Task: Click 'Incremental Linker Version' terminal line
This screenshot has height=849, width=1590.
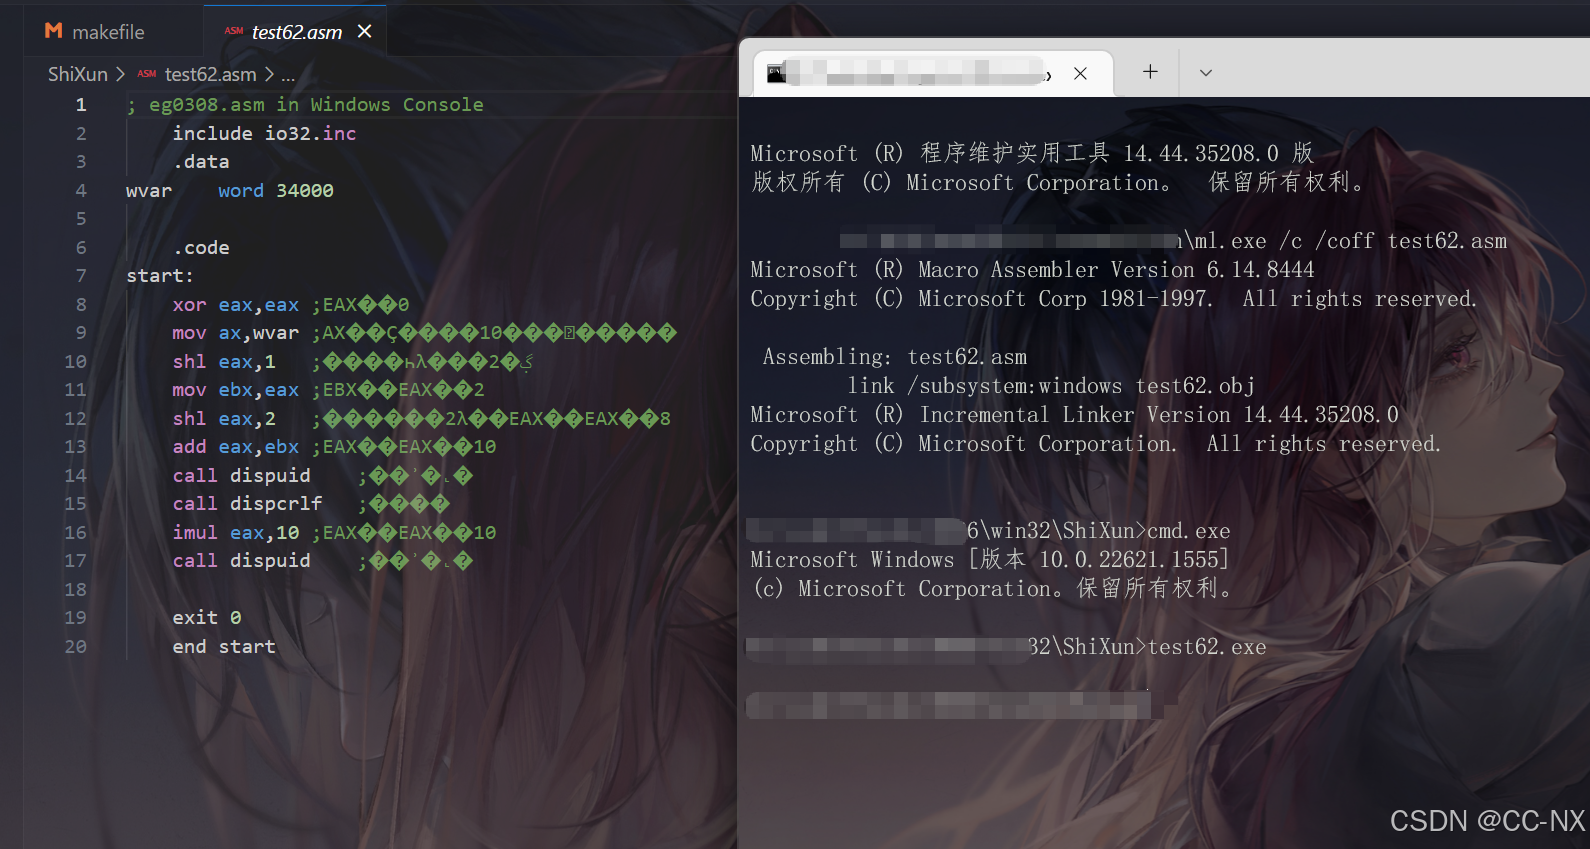Action: click(x=1075, y=415)
